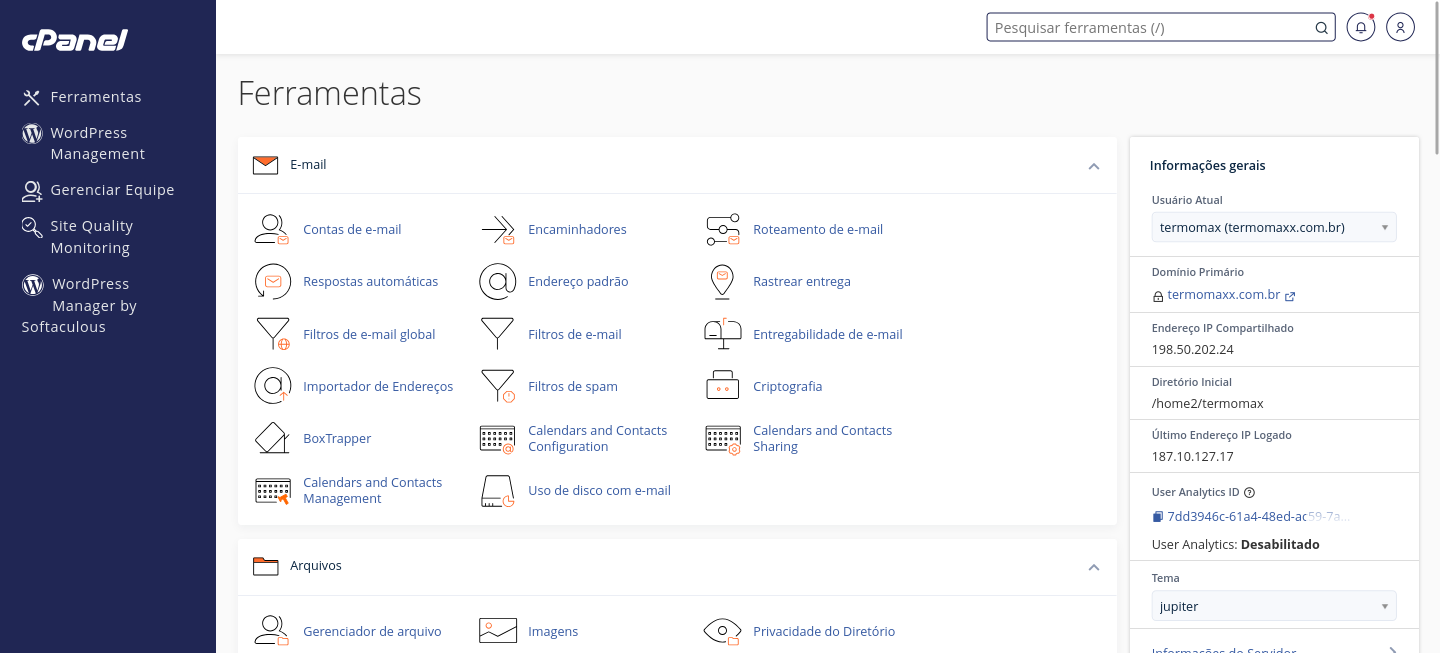Screen dimensions: 1440x653
Task: Open the Rastrear entrega pin icon
Action: (x=722, y=282)
